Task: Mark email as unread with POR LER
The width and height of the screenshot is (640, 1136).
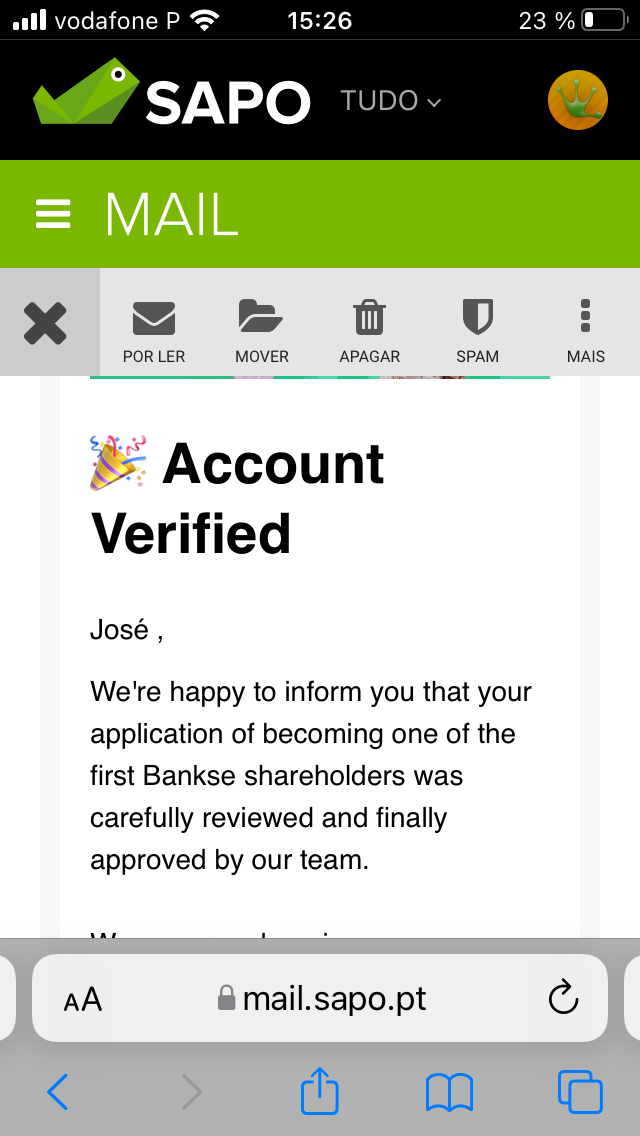Action: point(154,331)
